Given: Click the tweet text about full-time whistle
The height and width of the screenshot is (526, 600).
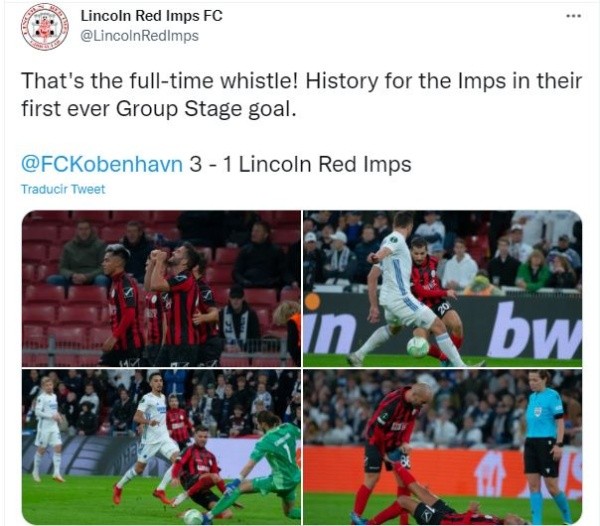Looking at the screenshot, I should [x=302, y=94].
